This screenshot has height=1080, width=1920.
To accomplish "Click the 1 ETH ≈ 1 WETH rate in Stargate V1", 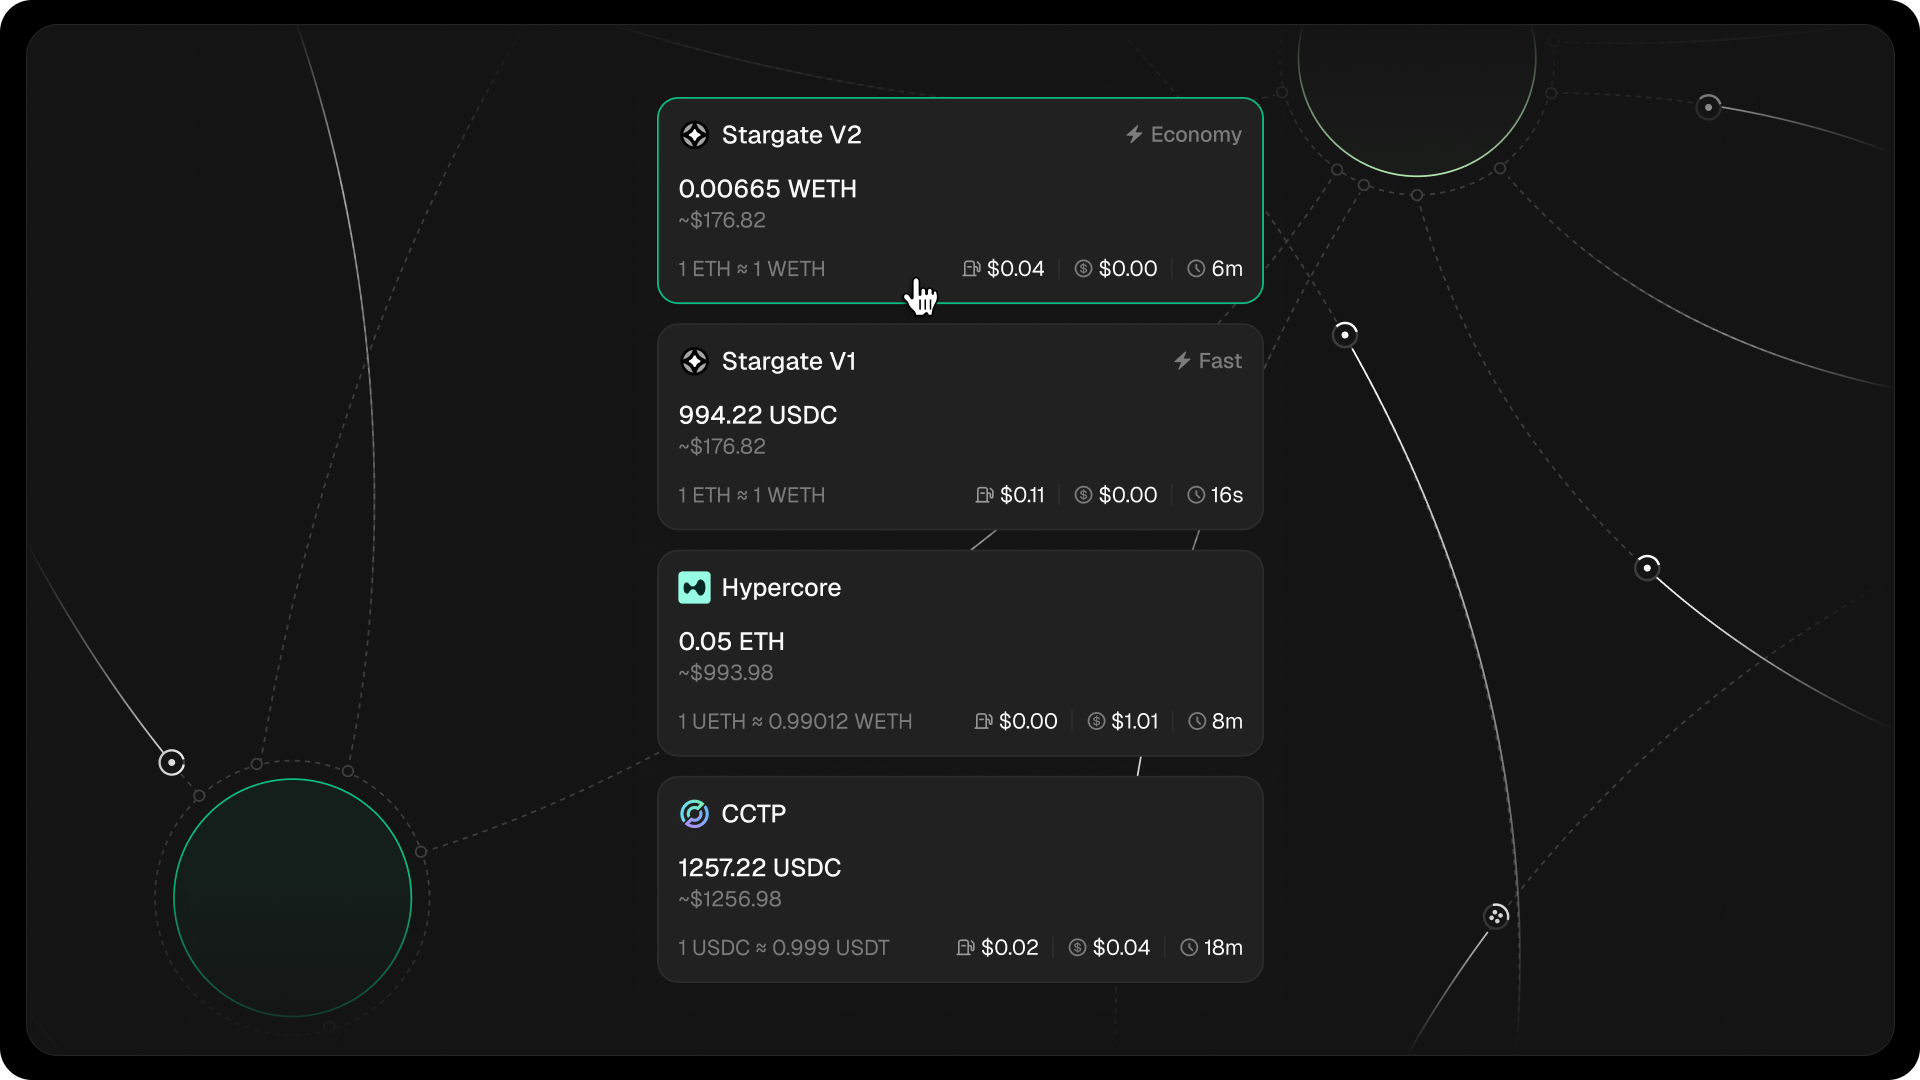I will [751, 495].
